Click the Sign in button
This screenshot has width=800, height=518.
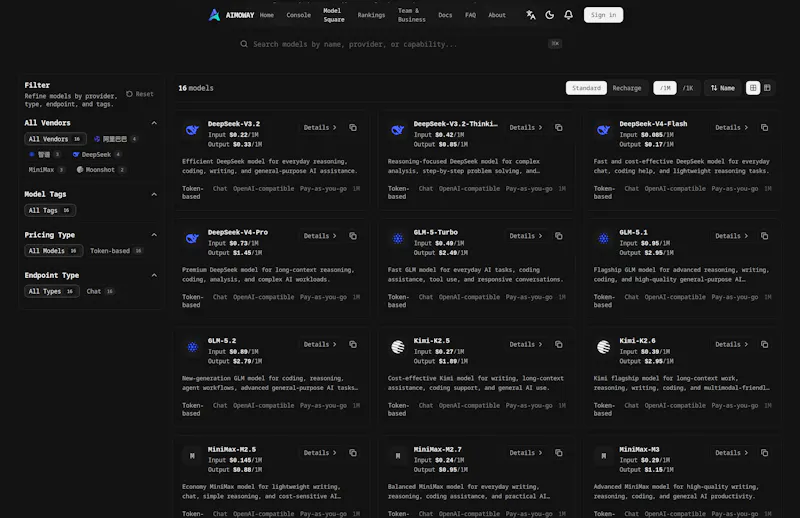point(603,15)
